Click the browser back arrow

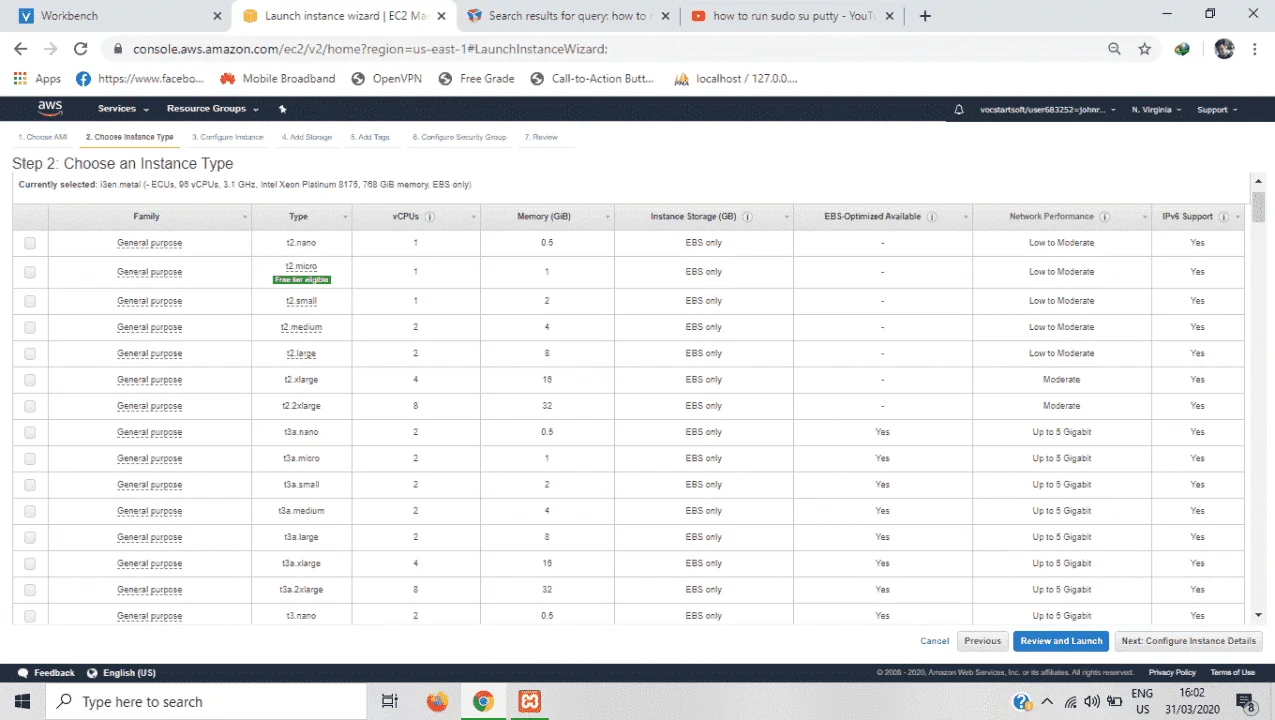tap(21, 49)
